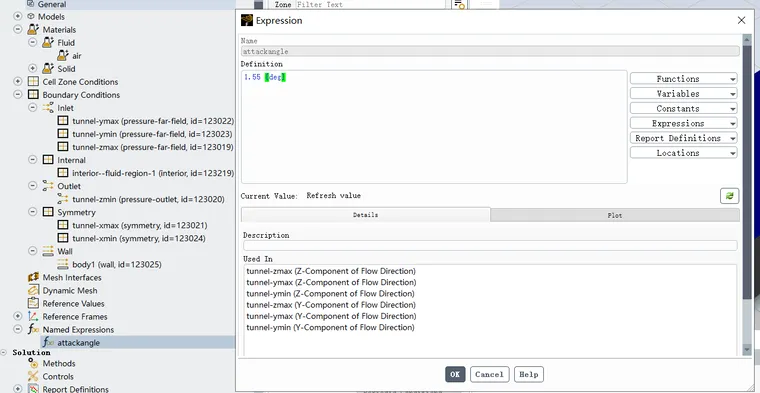Click the air material icon
Image resolution: width=760 pixels, height=393 pixels.
[x=63, y=56]
